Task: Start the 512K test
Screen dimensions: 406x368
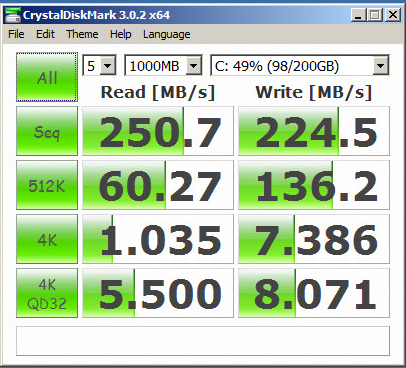Action: (x=47, y=185)
